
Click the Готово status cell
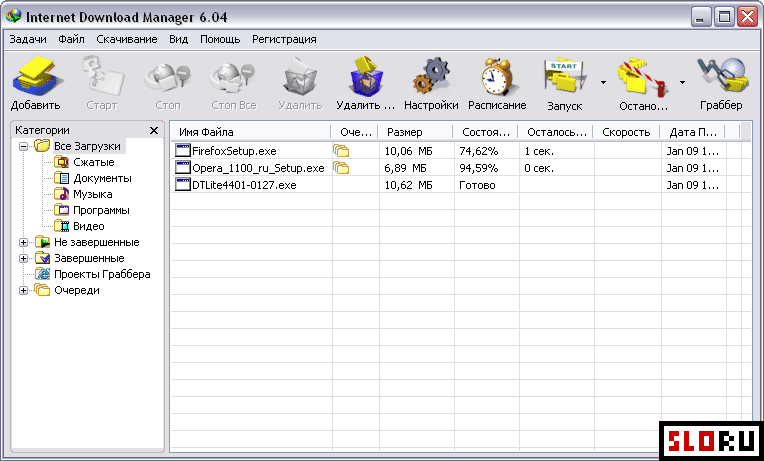[x=477, y=185]
